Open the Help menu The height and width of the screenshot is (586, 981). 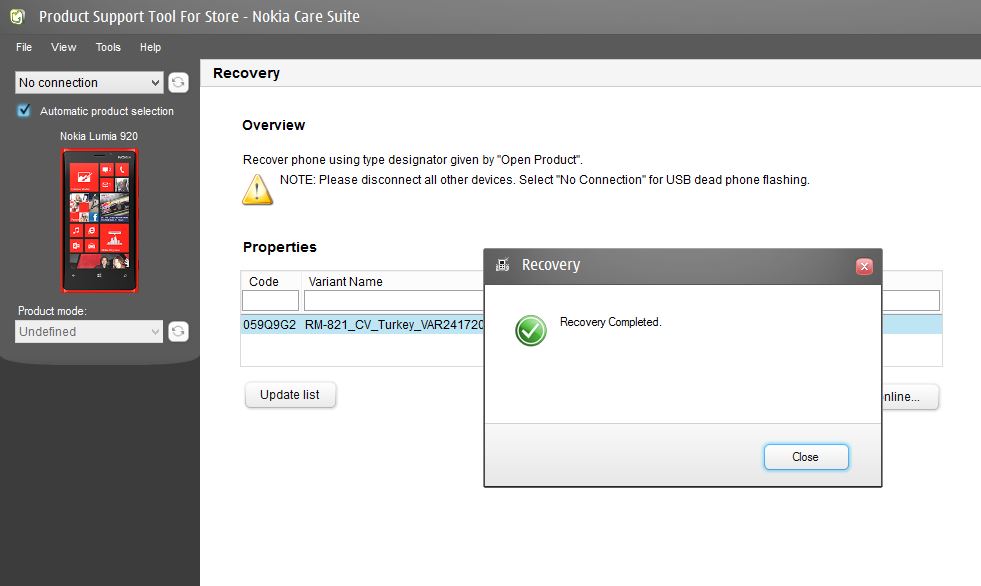[150, 47]
